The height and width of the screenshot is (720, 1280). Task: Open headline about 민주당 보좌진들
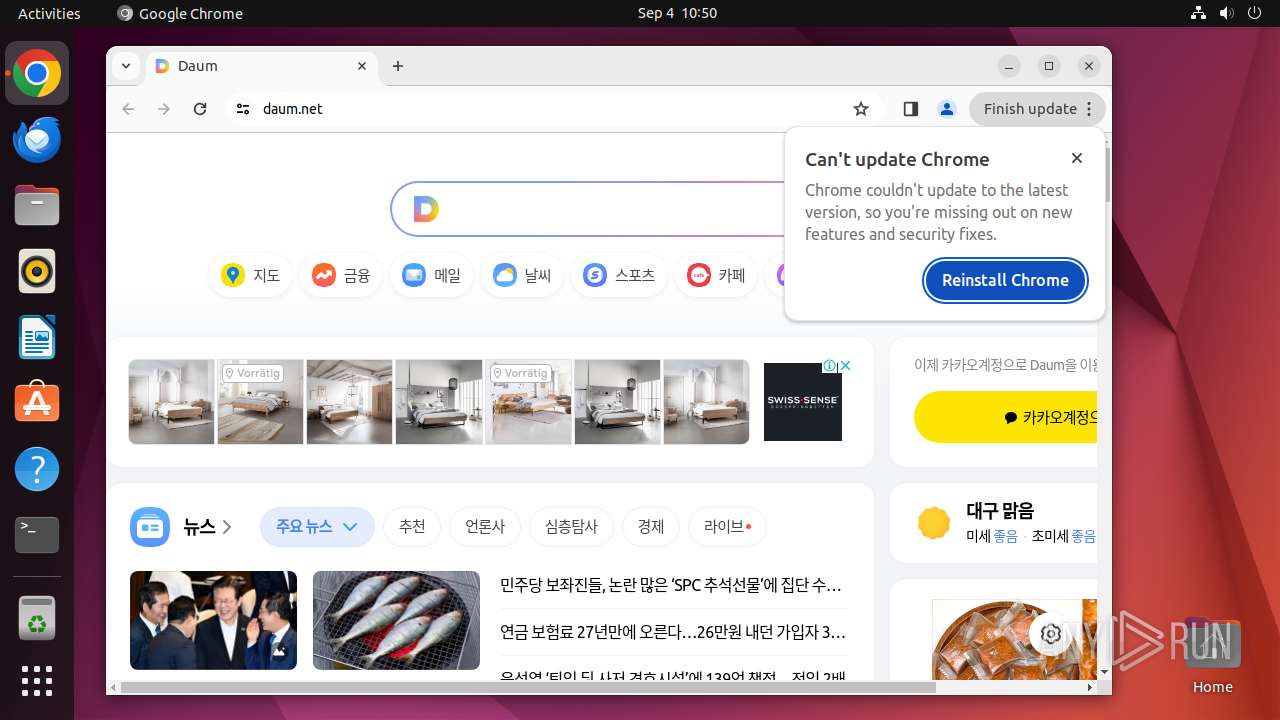(x=671, y=585)
